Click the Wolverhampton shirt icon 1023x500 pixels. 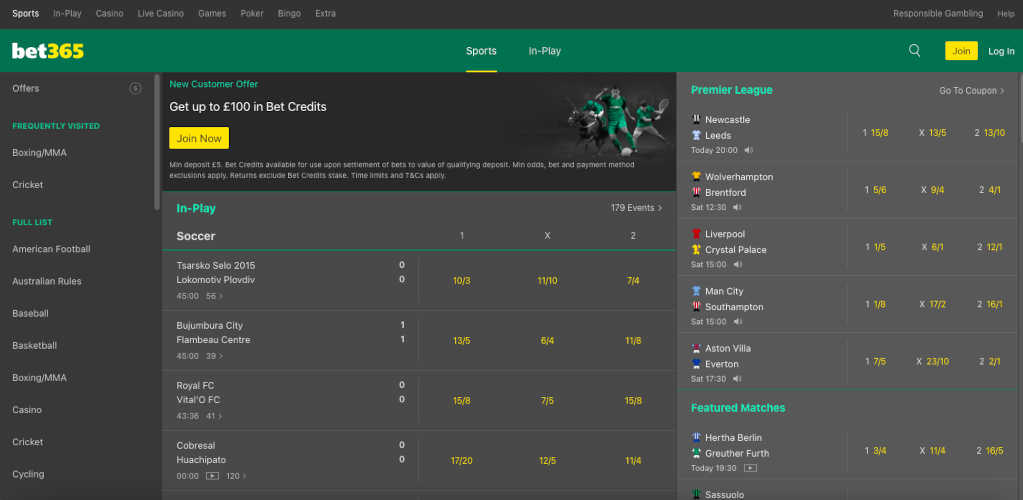coord(696,176)
